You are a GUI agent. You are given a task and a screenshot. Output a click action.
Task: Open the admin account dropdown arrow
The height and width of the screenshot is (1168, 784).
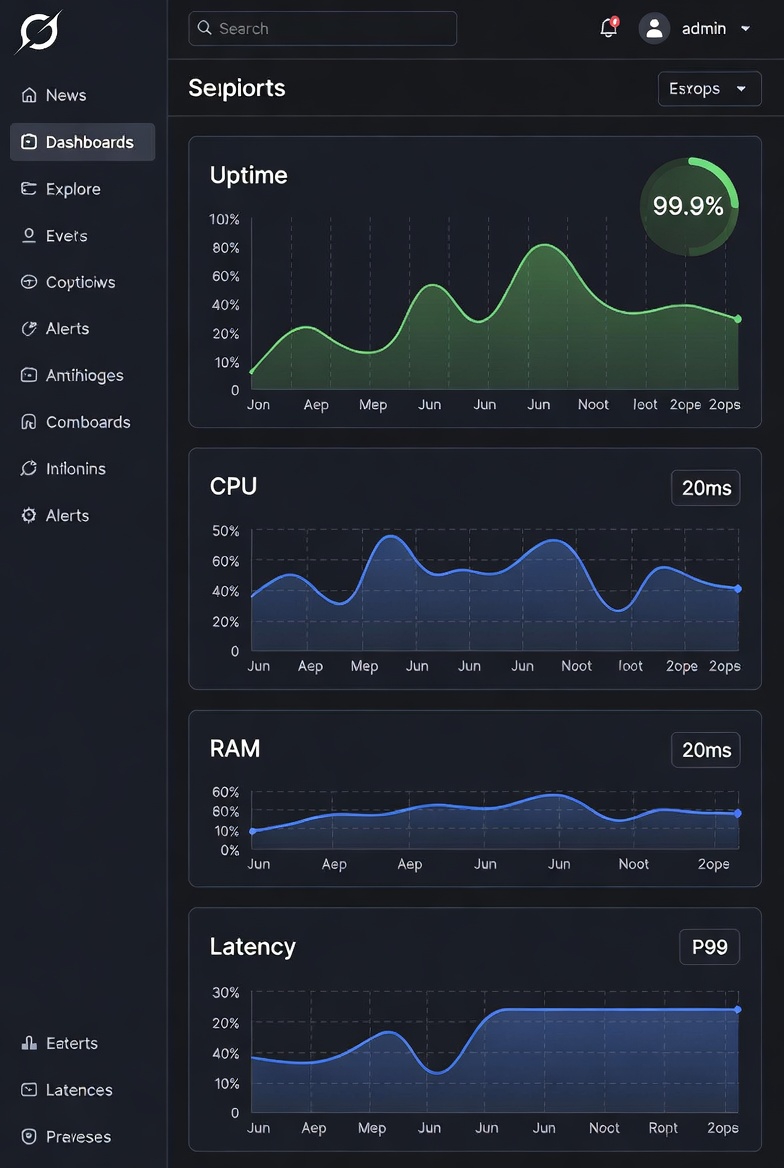point(745,29)
